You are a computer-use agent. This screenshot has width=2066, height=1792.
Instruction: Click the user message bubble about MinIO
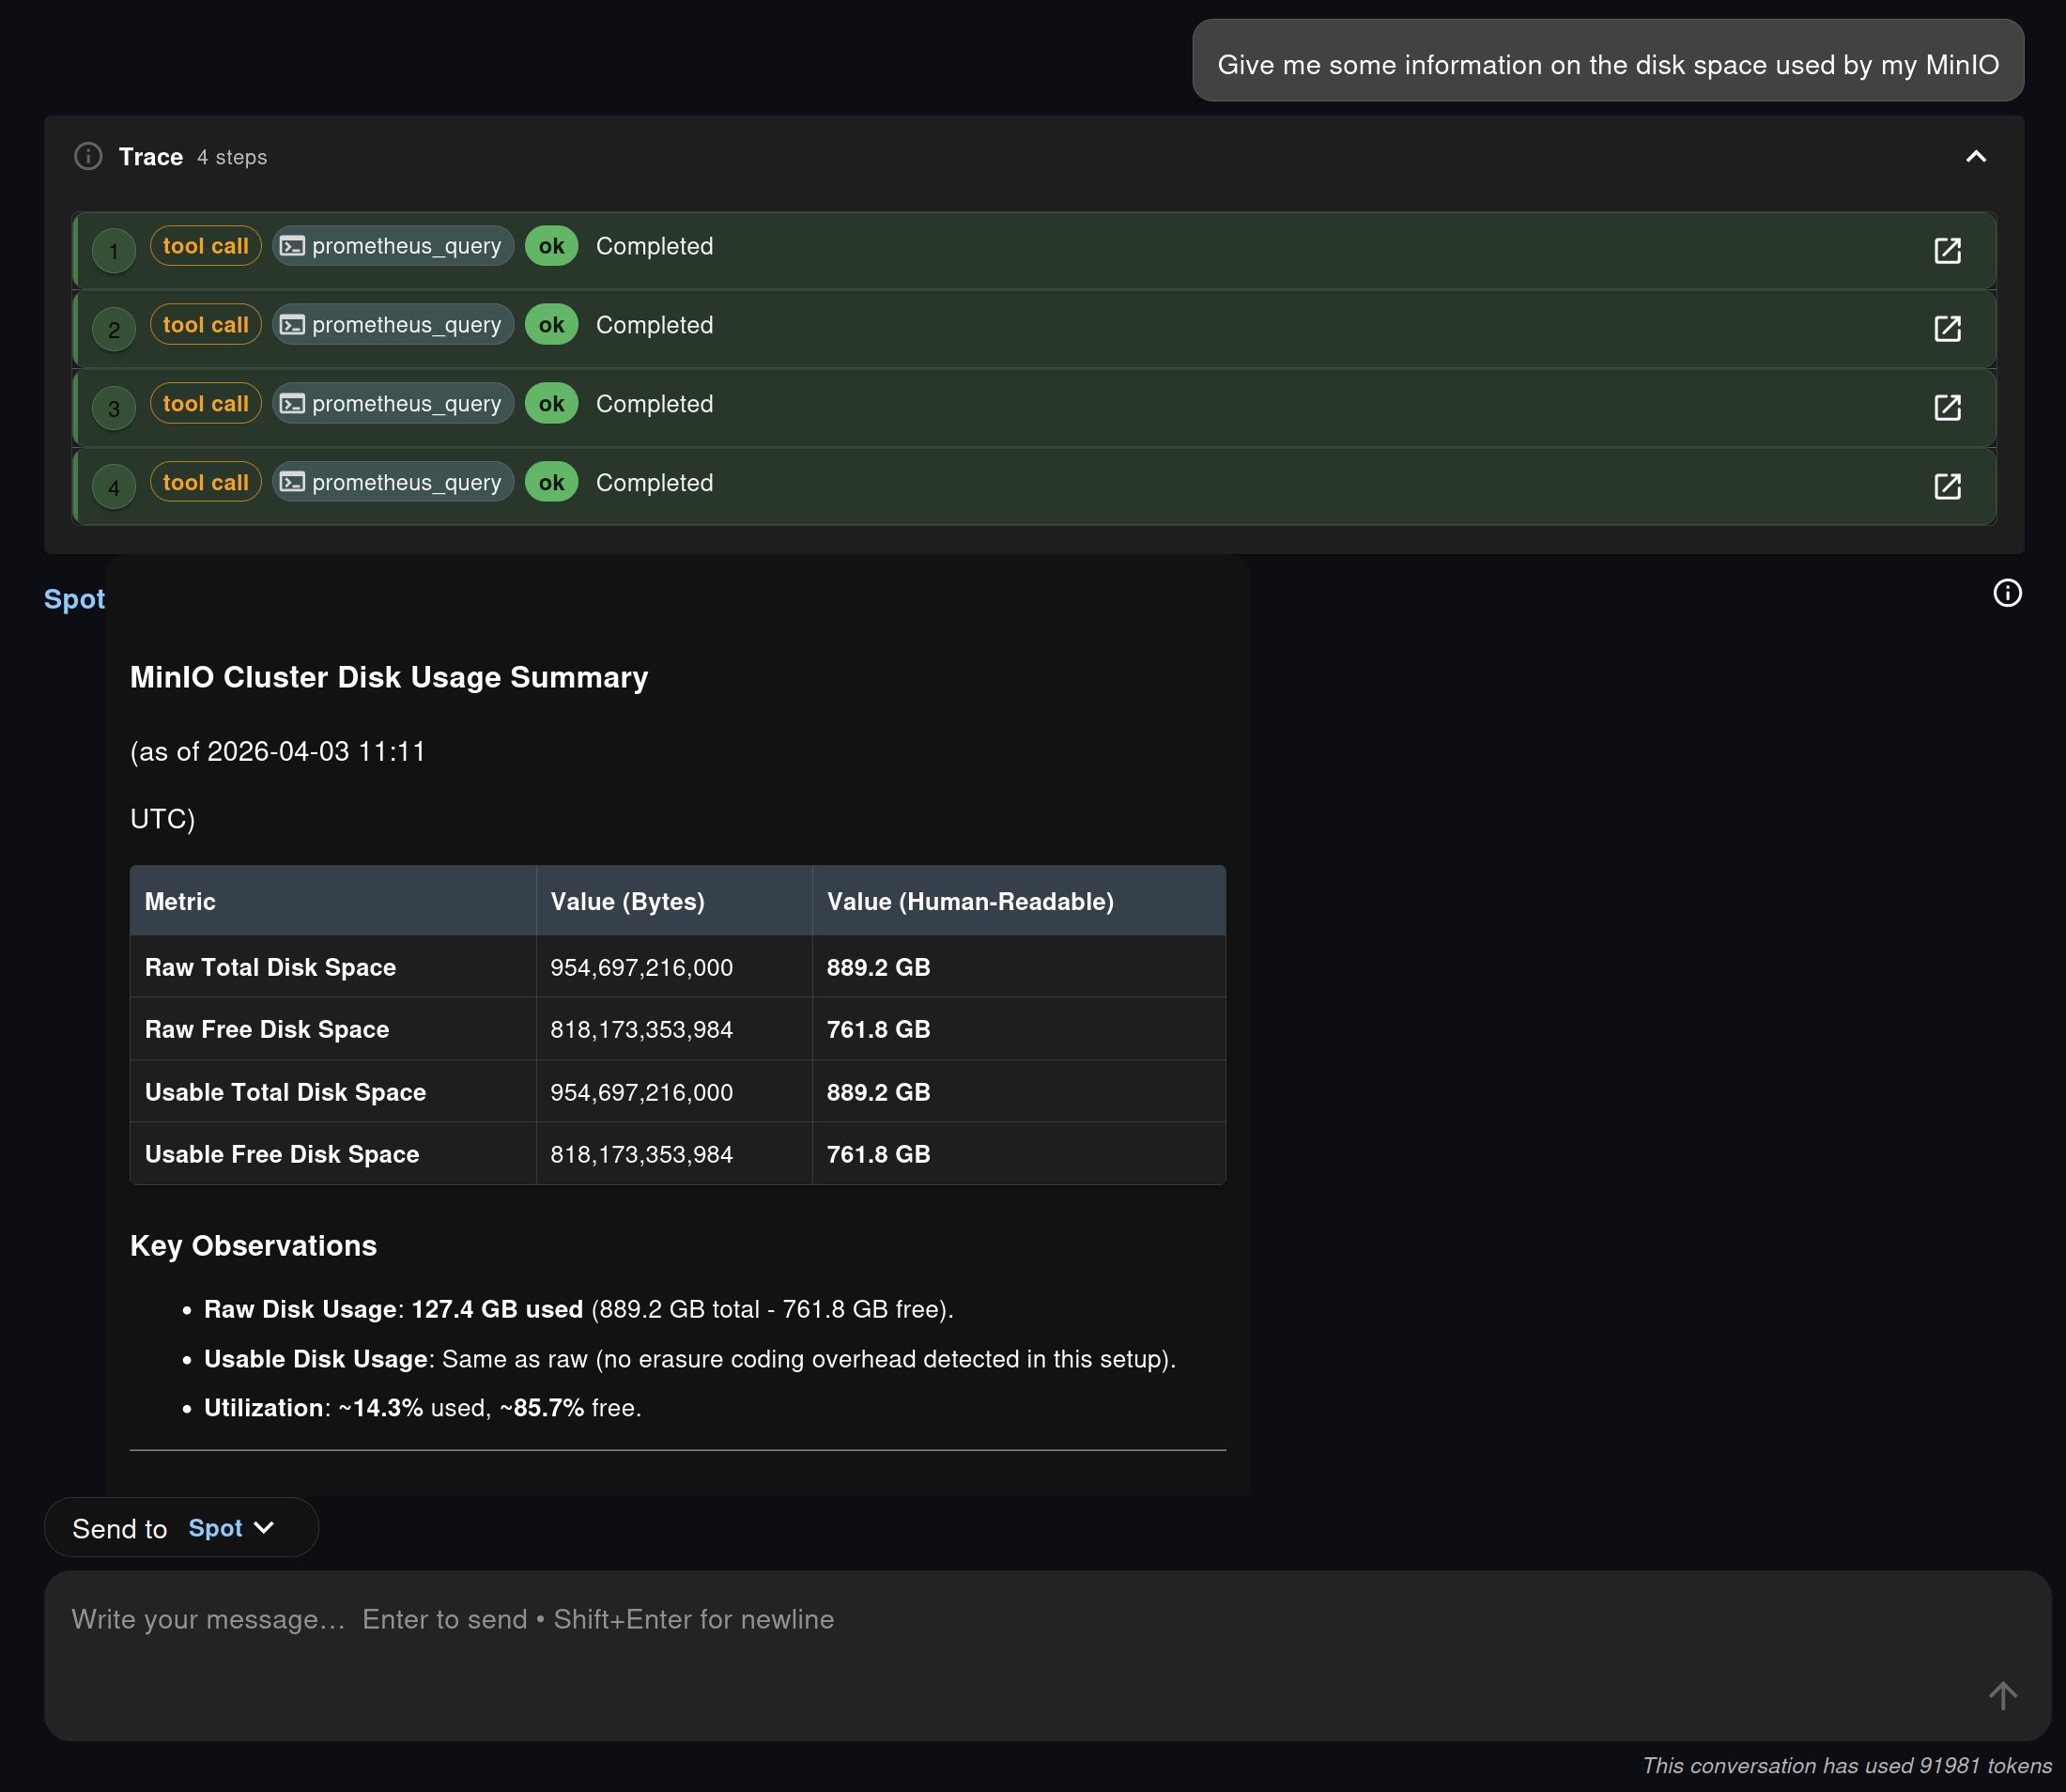pyautogui.click(x=1608, y=61)
